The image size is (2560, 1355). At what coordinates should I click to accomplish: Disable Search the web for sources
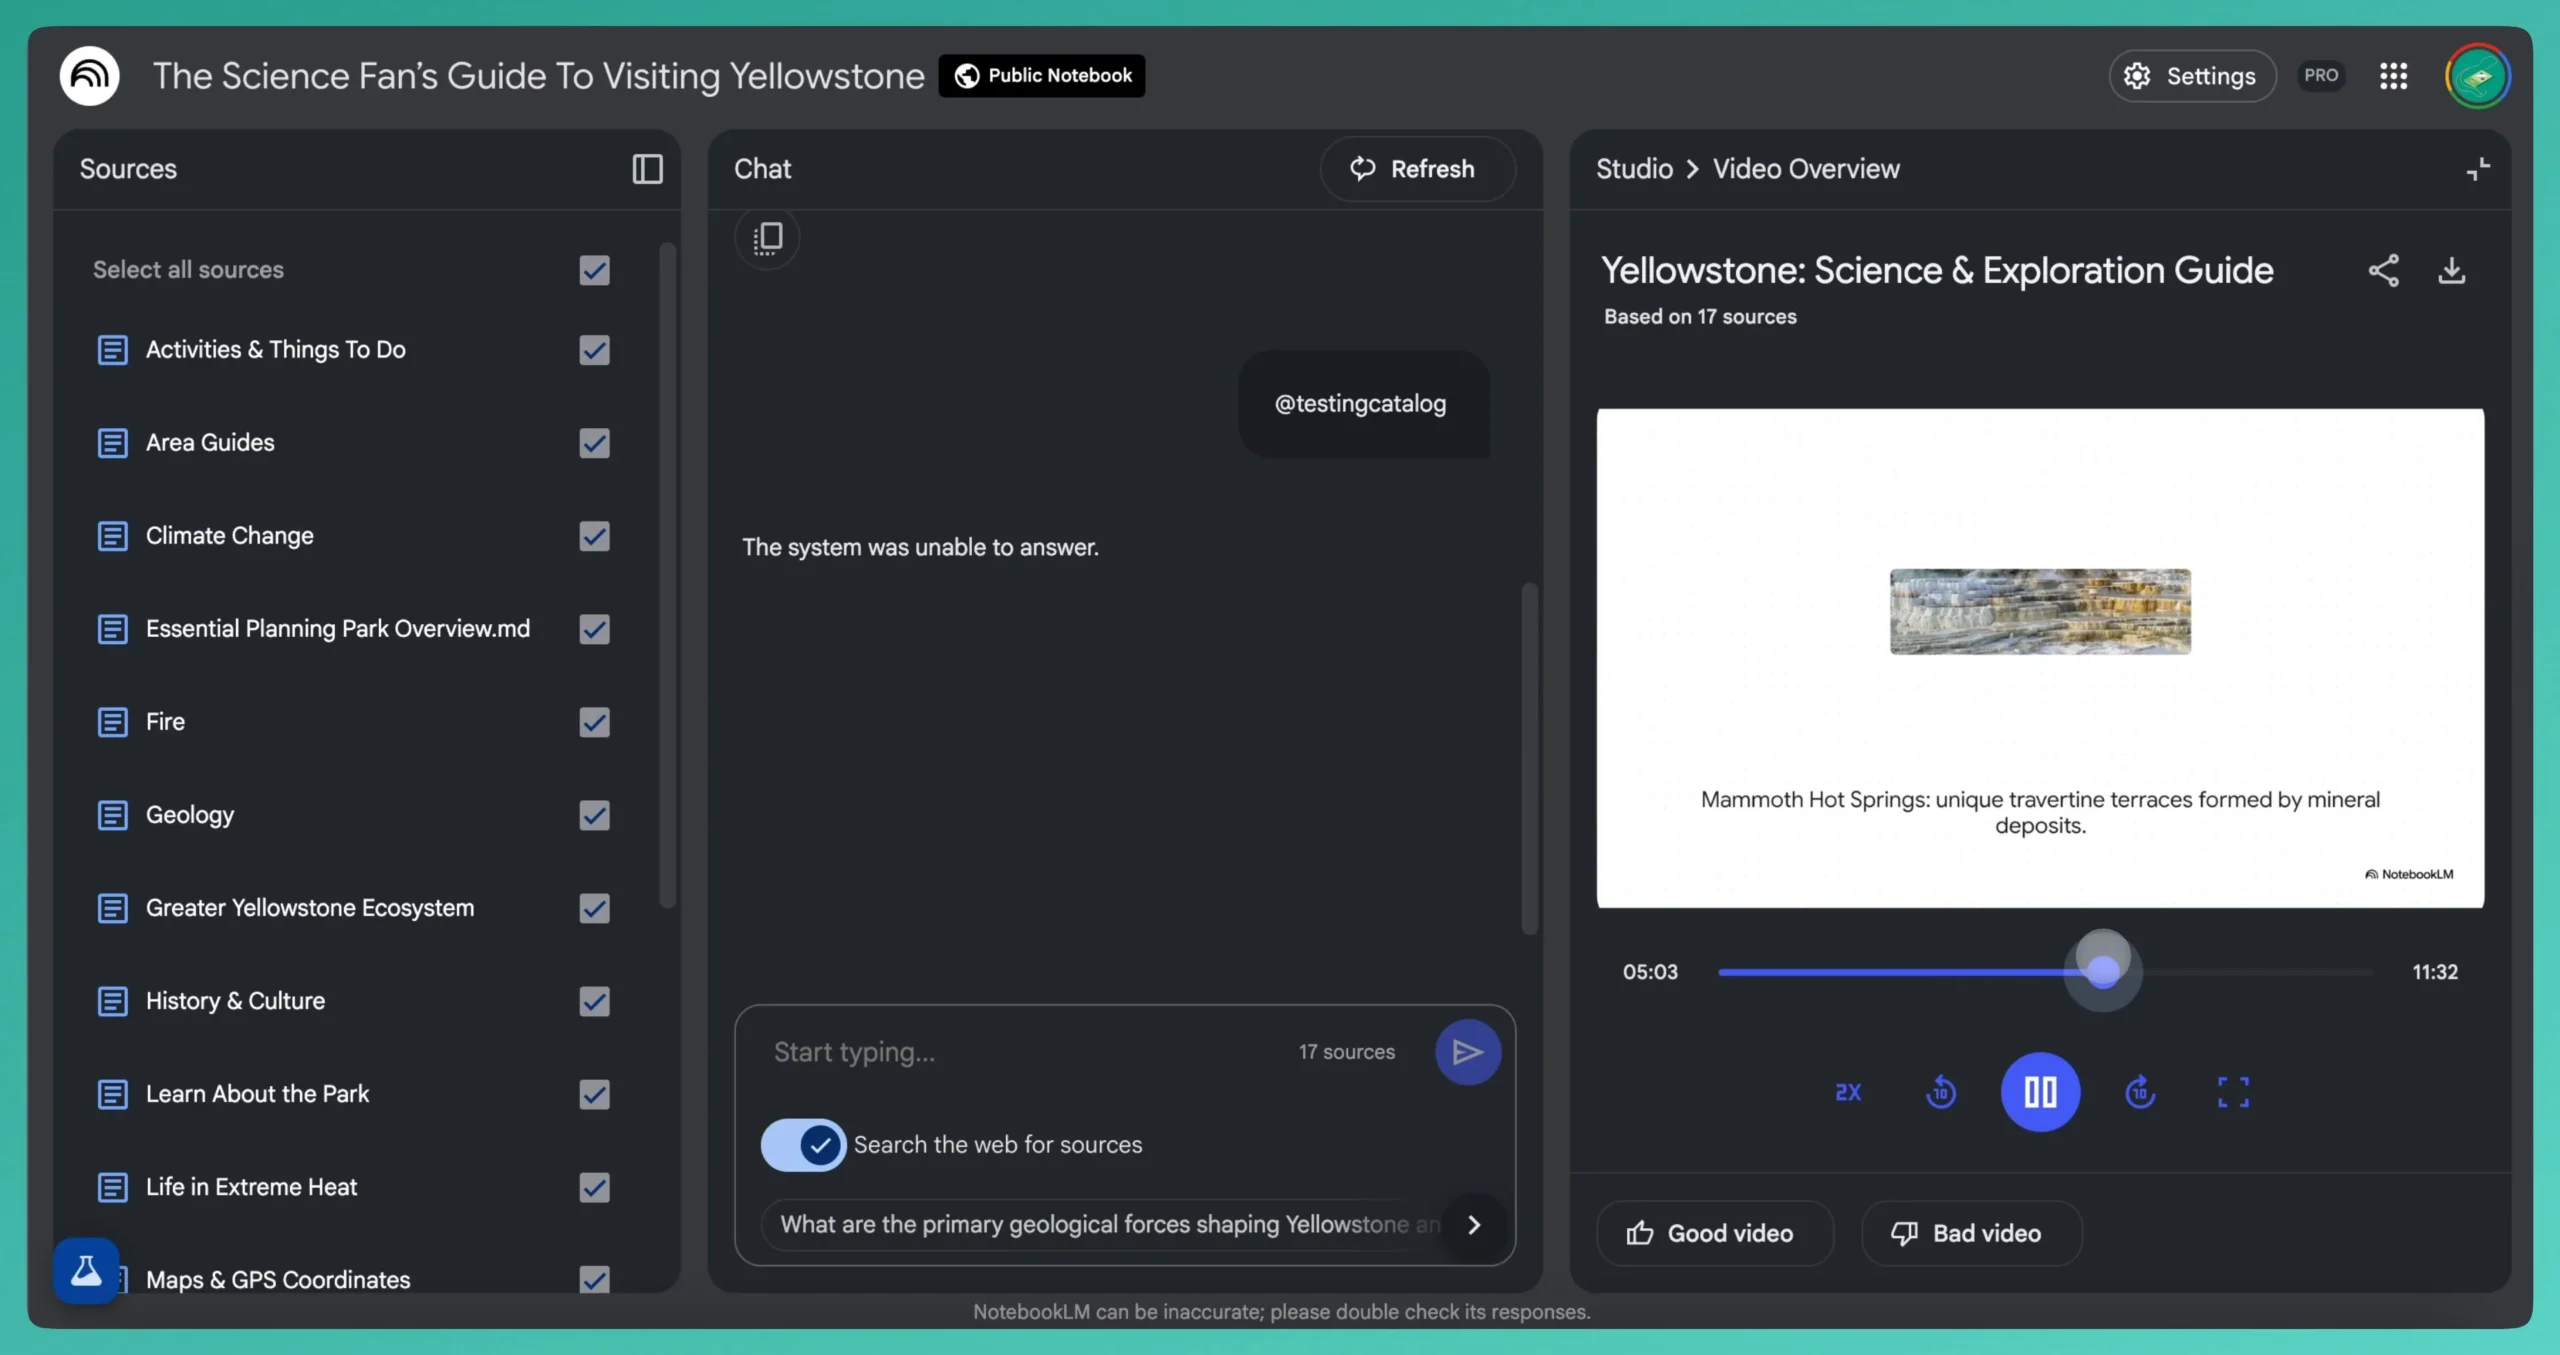click(803, 1145)
